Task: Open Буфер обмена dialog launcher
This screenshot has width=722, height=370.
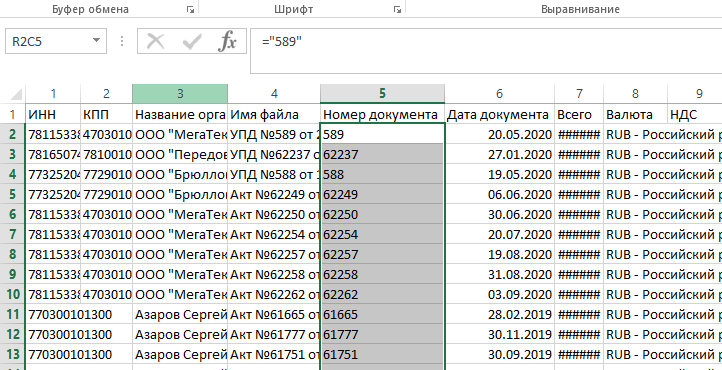Action: click(x=190, y=9)
